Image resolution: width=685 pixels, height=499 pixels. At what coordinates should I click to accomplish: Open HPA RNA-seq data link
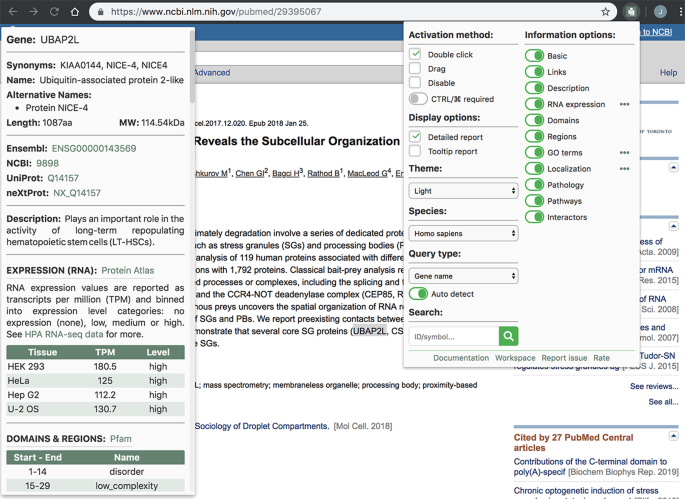[64, 334]
